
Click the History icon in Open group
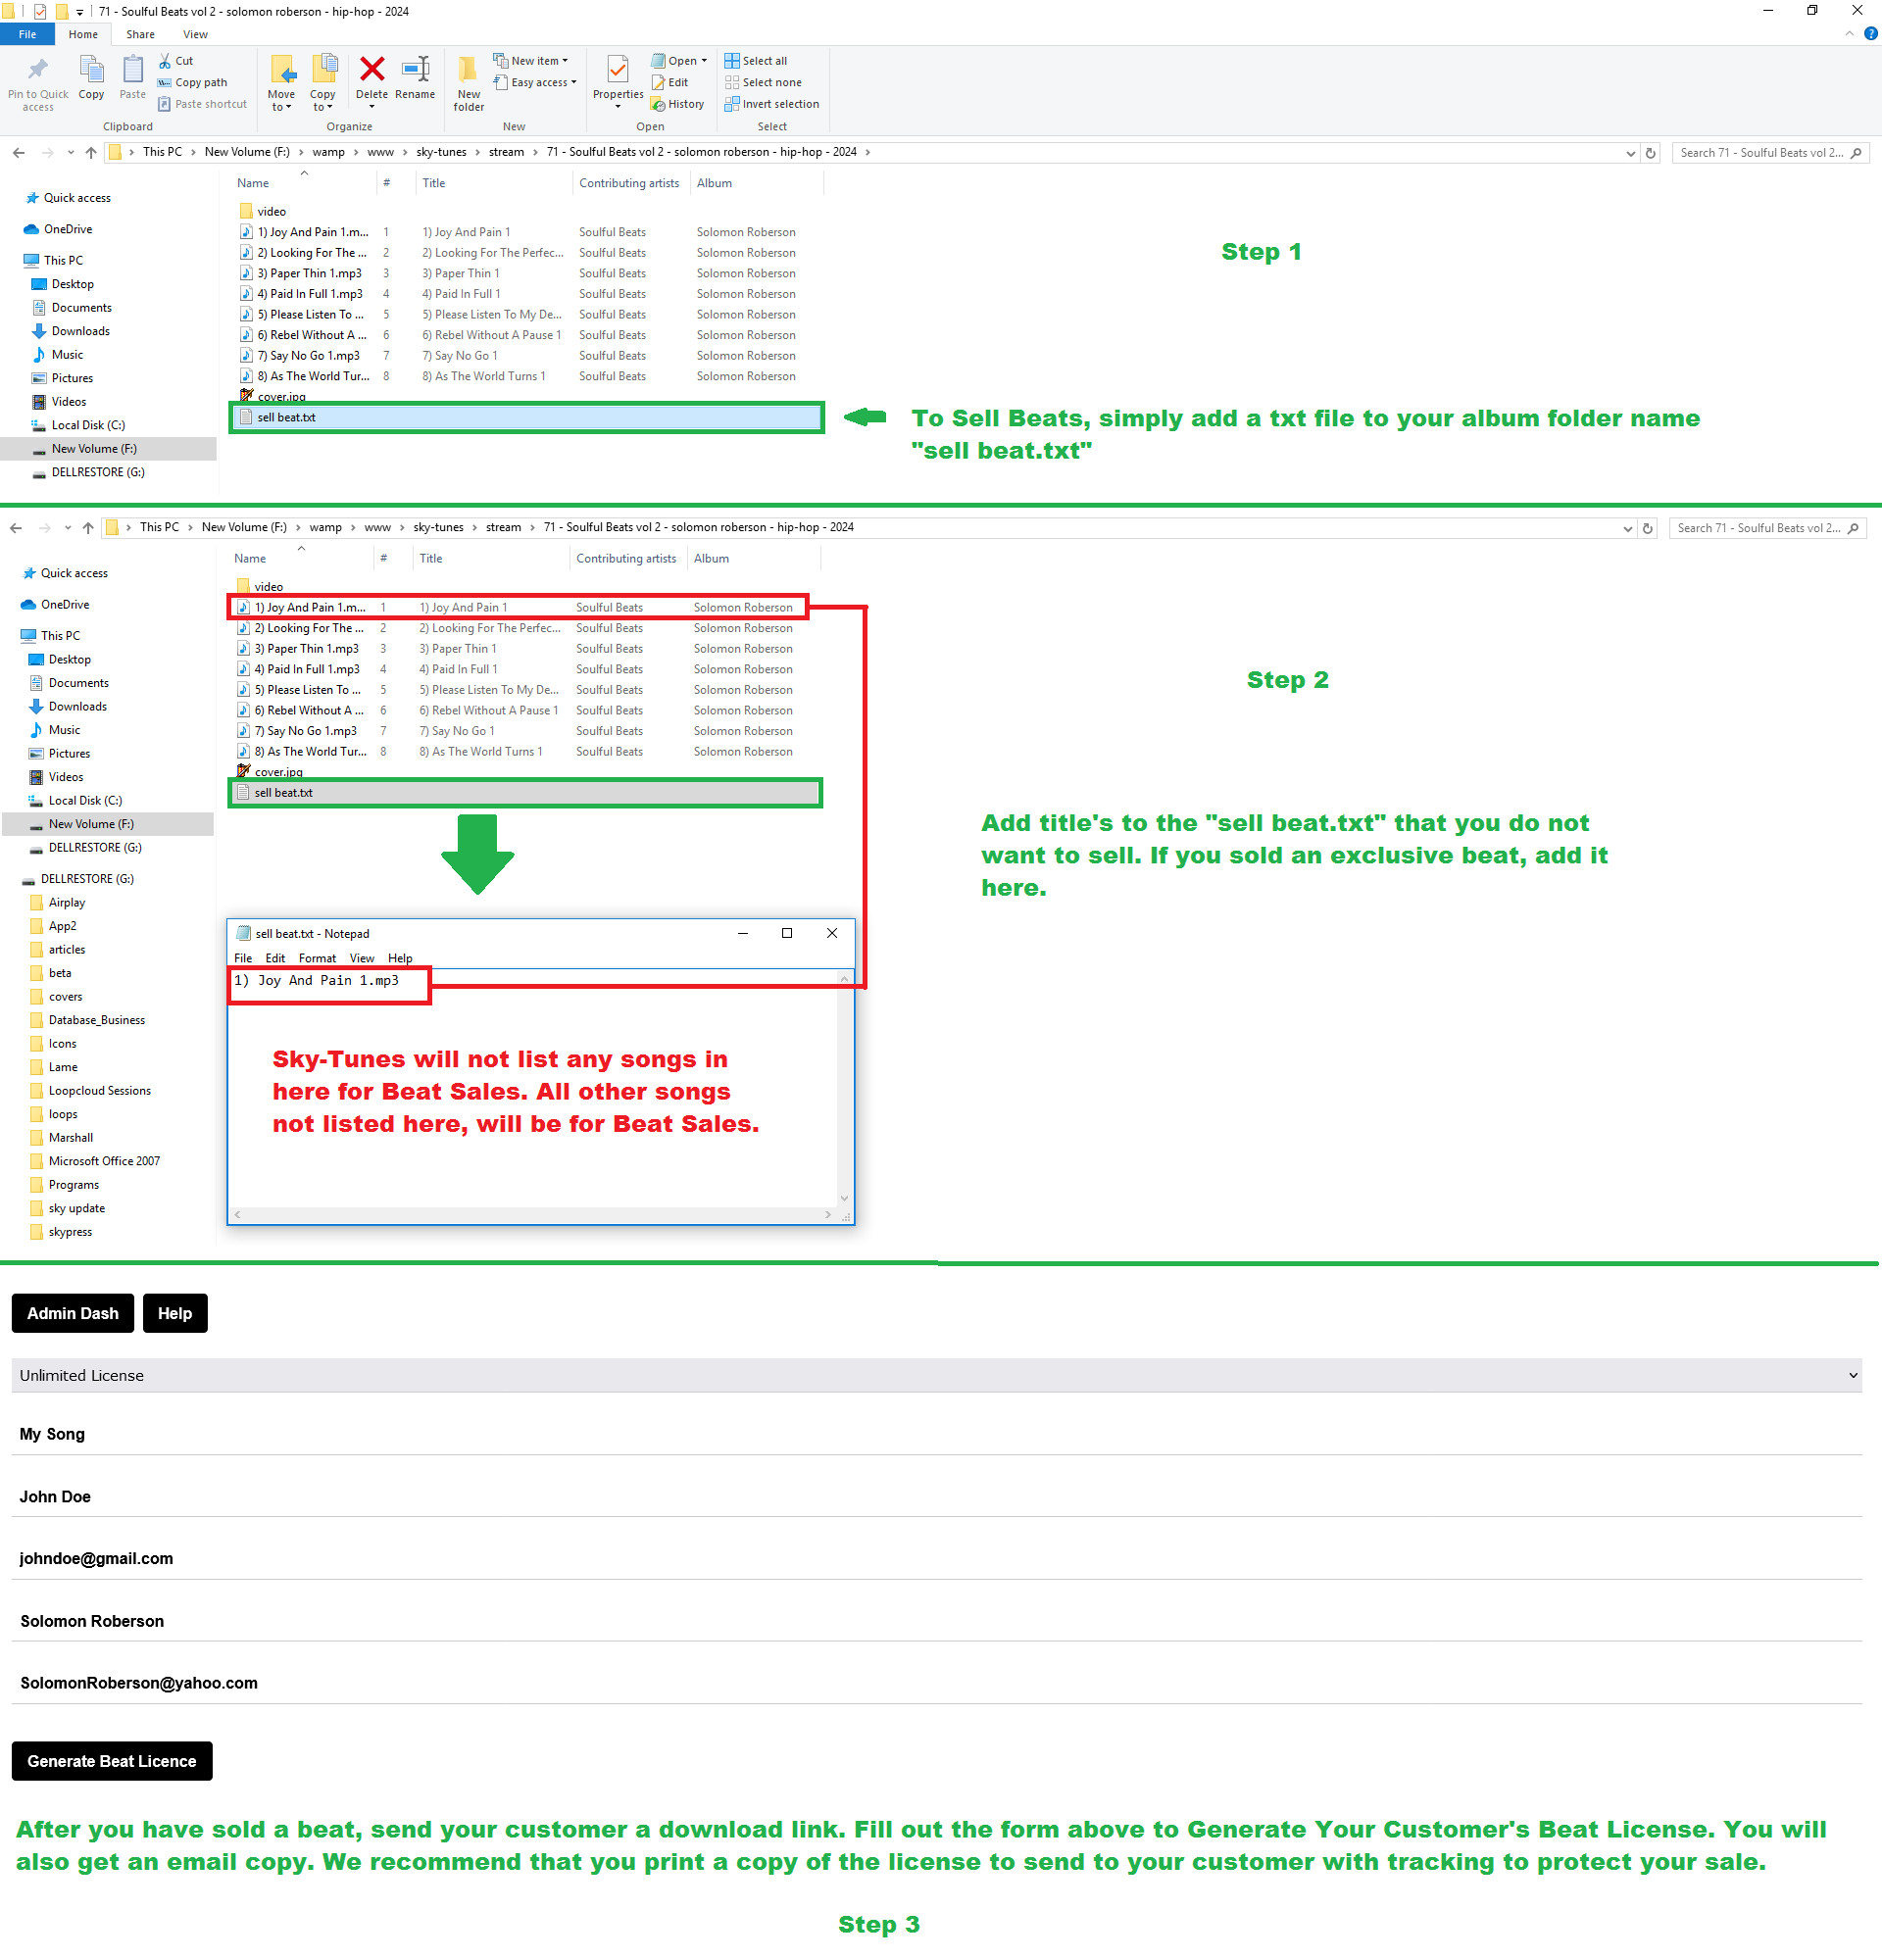(x=658, y=104)
